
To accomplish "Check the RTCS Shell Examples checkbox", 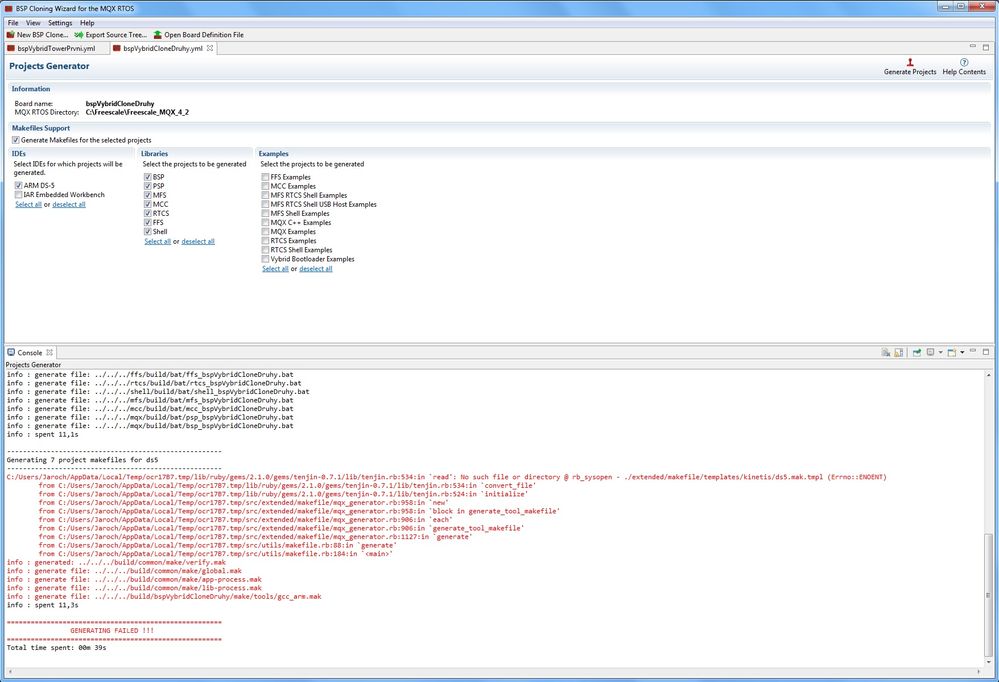I will coord(265,250).
